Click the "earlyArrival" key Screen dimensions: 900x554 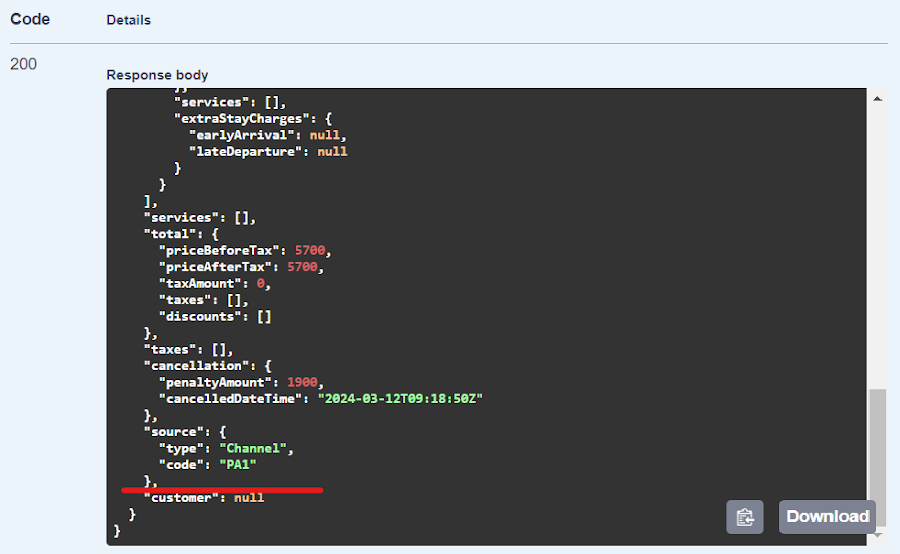[x=242, y=135]
